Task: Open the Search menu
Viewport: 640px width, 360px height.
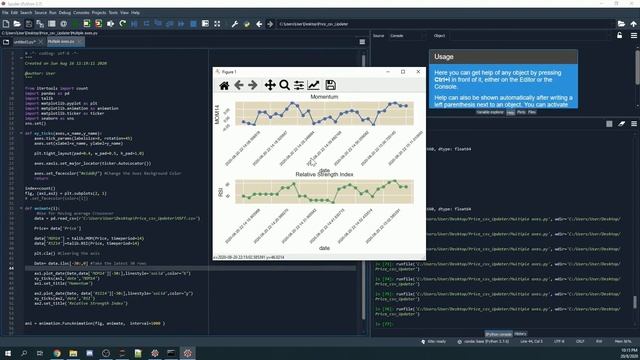Action: (x=26, y=13)
